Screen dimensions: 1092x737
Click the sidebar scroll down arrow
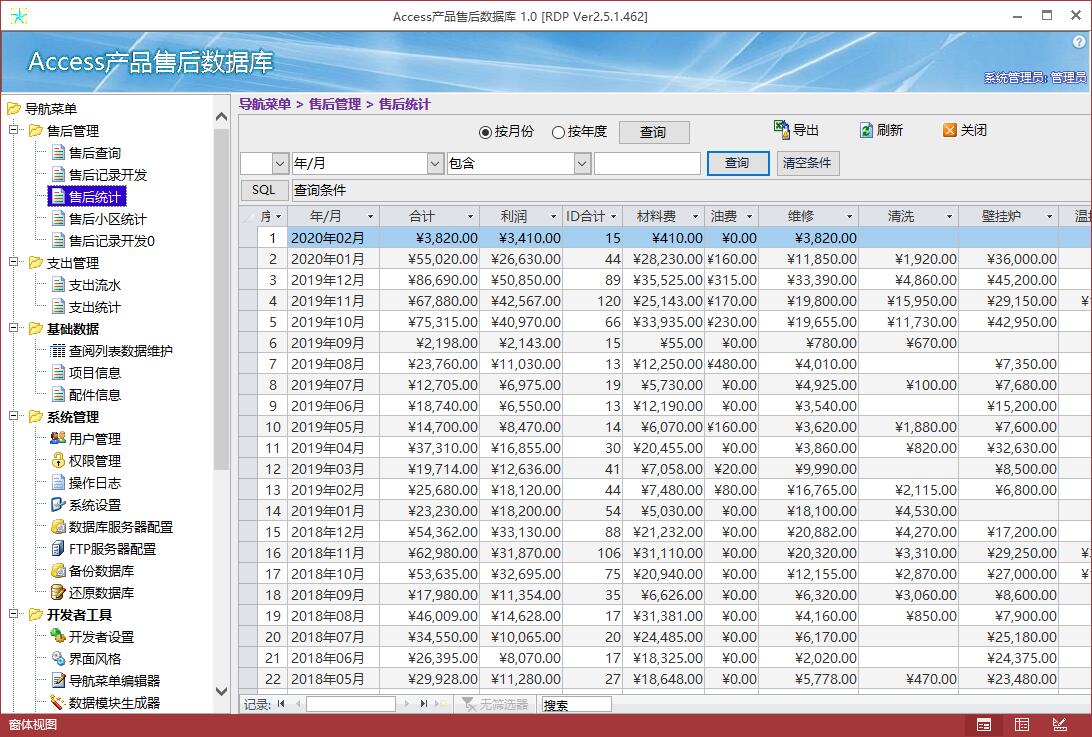point(221,692)
